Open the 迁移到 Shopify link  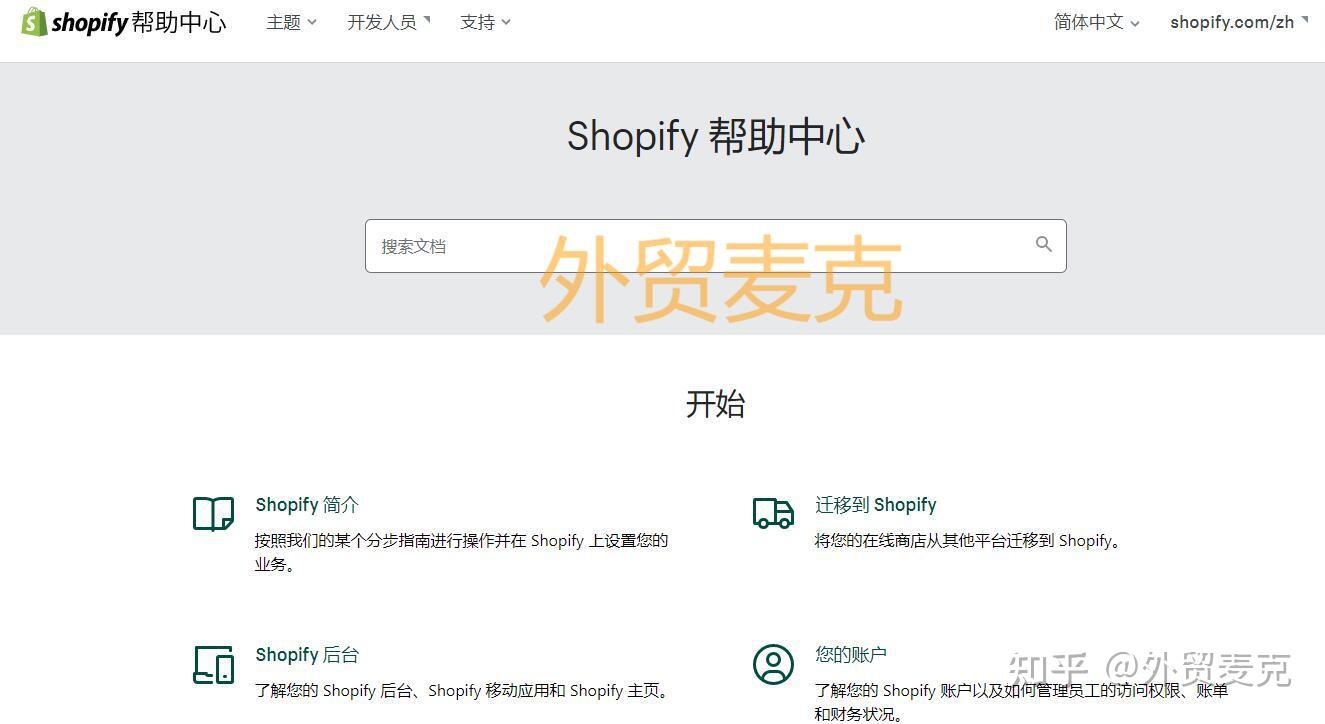click(x=875, y=505)
